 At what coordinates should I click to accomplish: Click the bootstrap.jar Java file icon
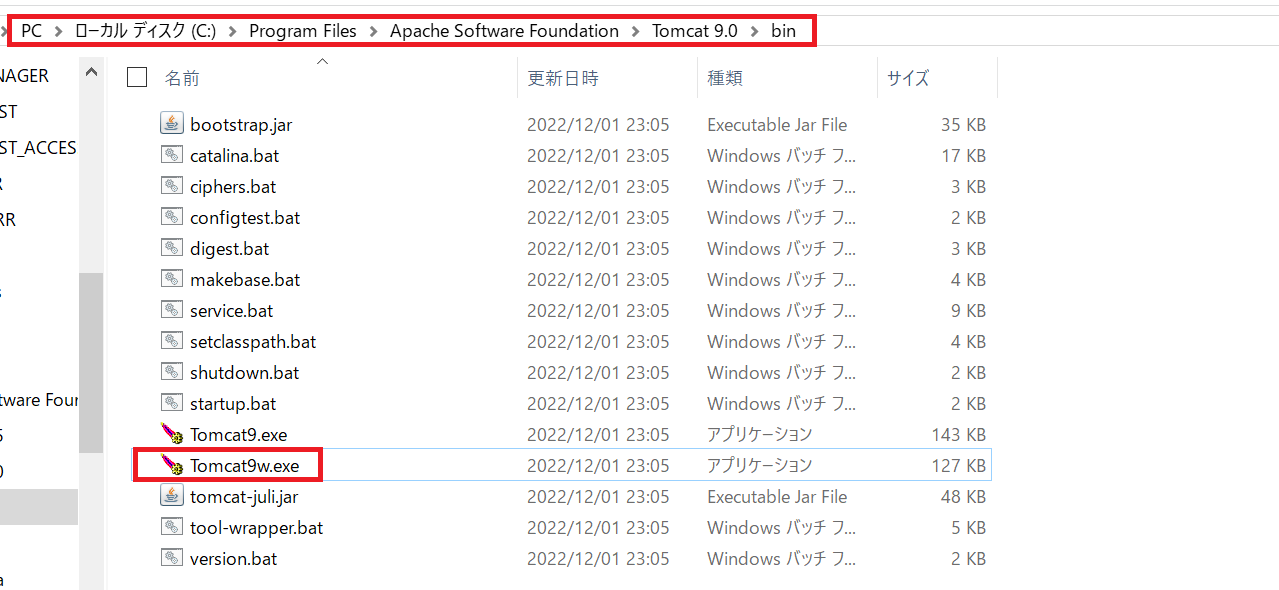[x=173, y=124]
